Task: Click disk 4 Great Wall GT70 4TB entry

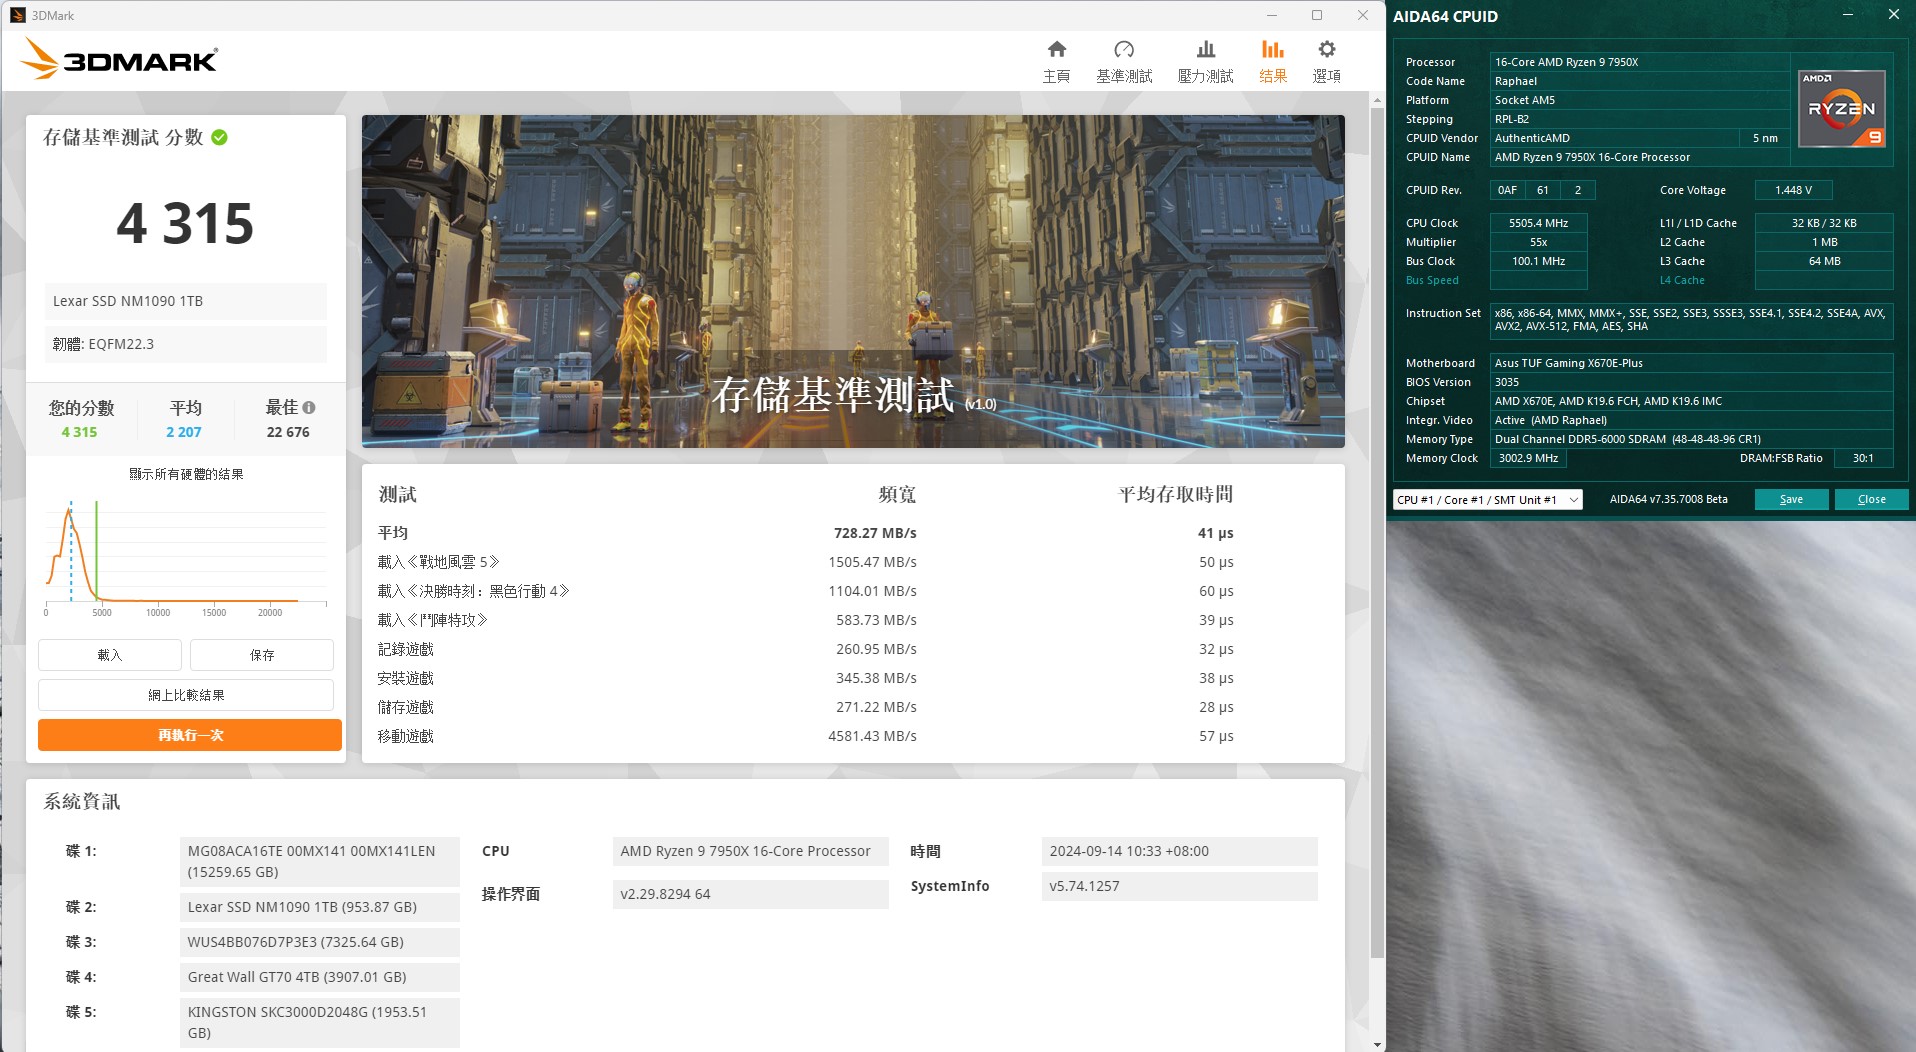Action: 319,977
